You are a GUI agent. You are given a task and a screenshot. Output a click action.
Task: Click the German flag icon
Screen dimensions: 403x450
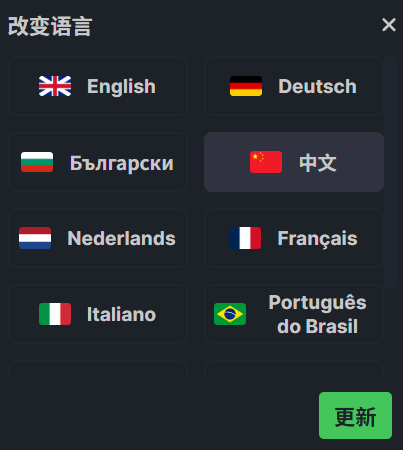coord(246,86)
